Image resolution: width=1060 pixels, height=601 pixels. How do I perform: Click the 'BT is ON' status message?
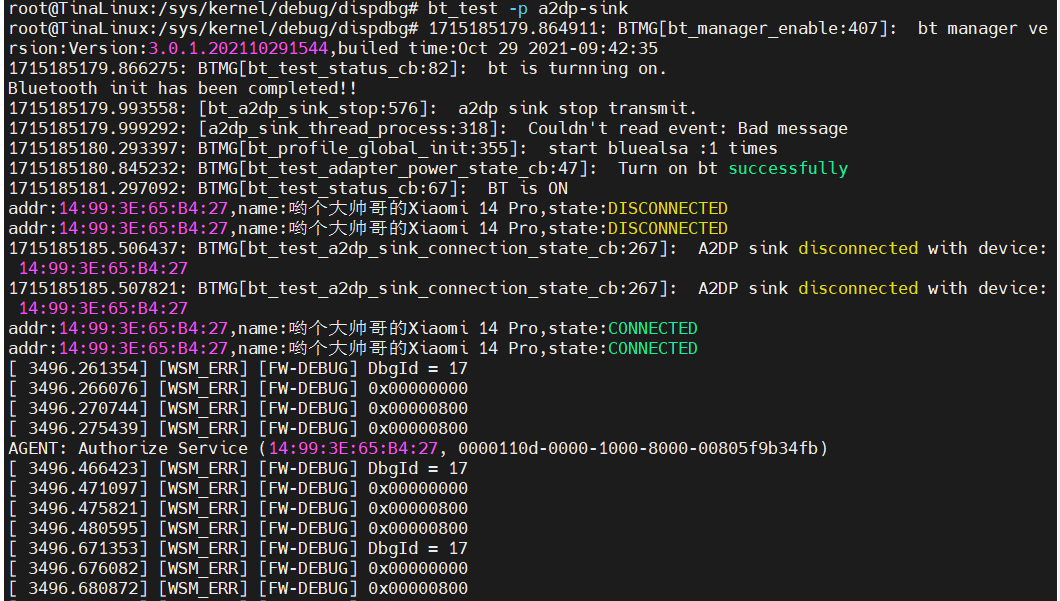click(x=528, y=189)
